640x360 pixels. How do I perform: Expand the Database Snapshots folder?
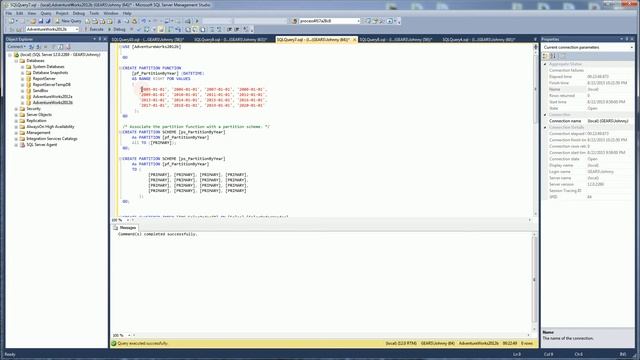(x=22, y=73)
